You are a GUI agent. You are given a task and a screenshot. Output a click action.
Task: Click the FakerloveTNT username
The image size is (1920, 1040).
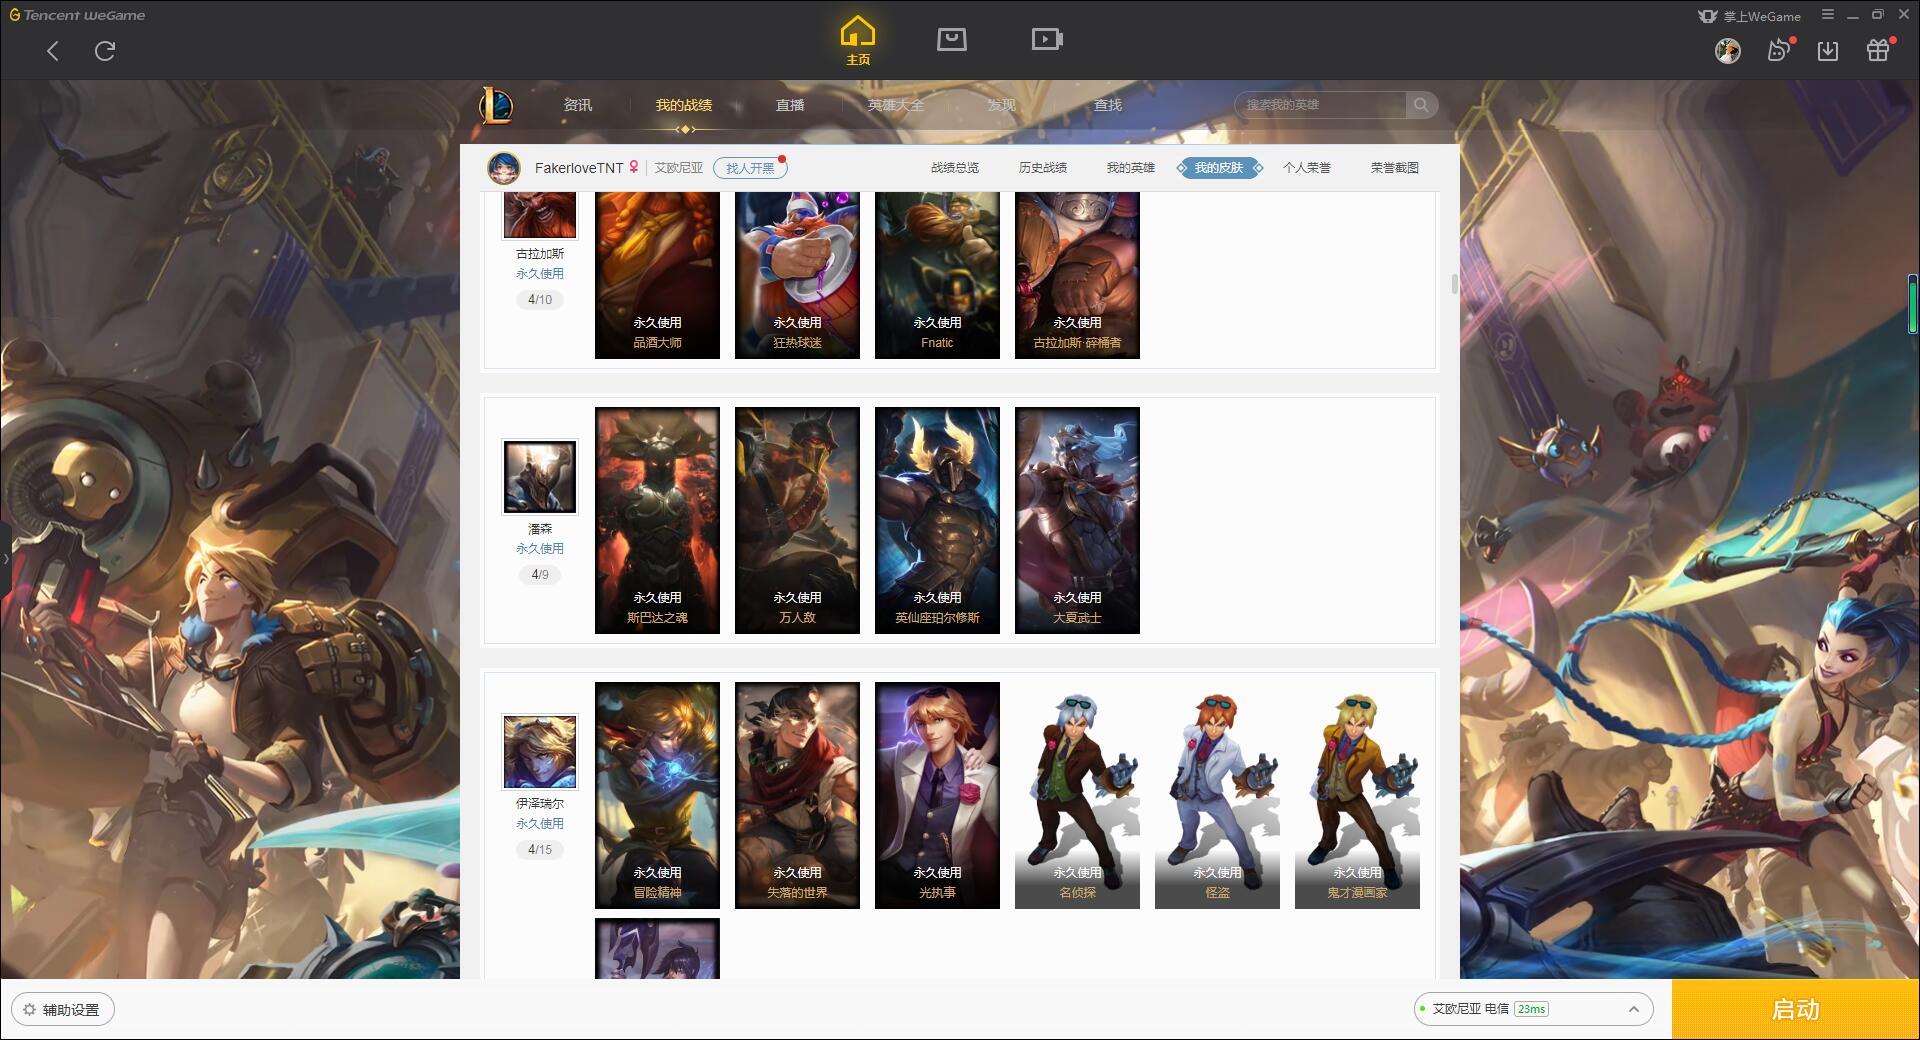(579, 168)
